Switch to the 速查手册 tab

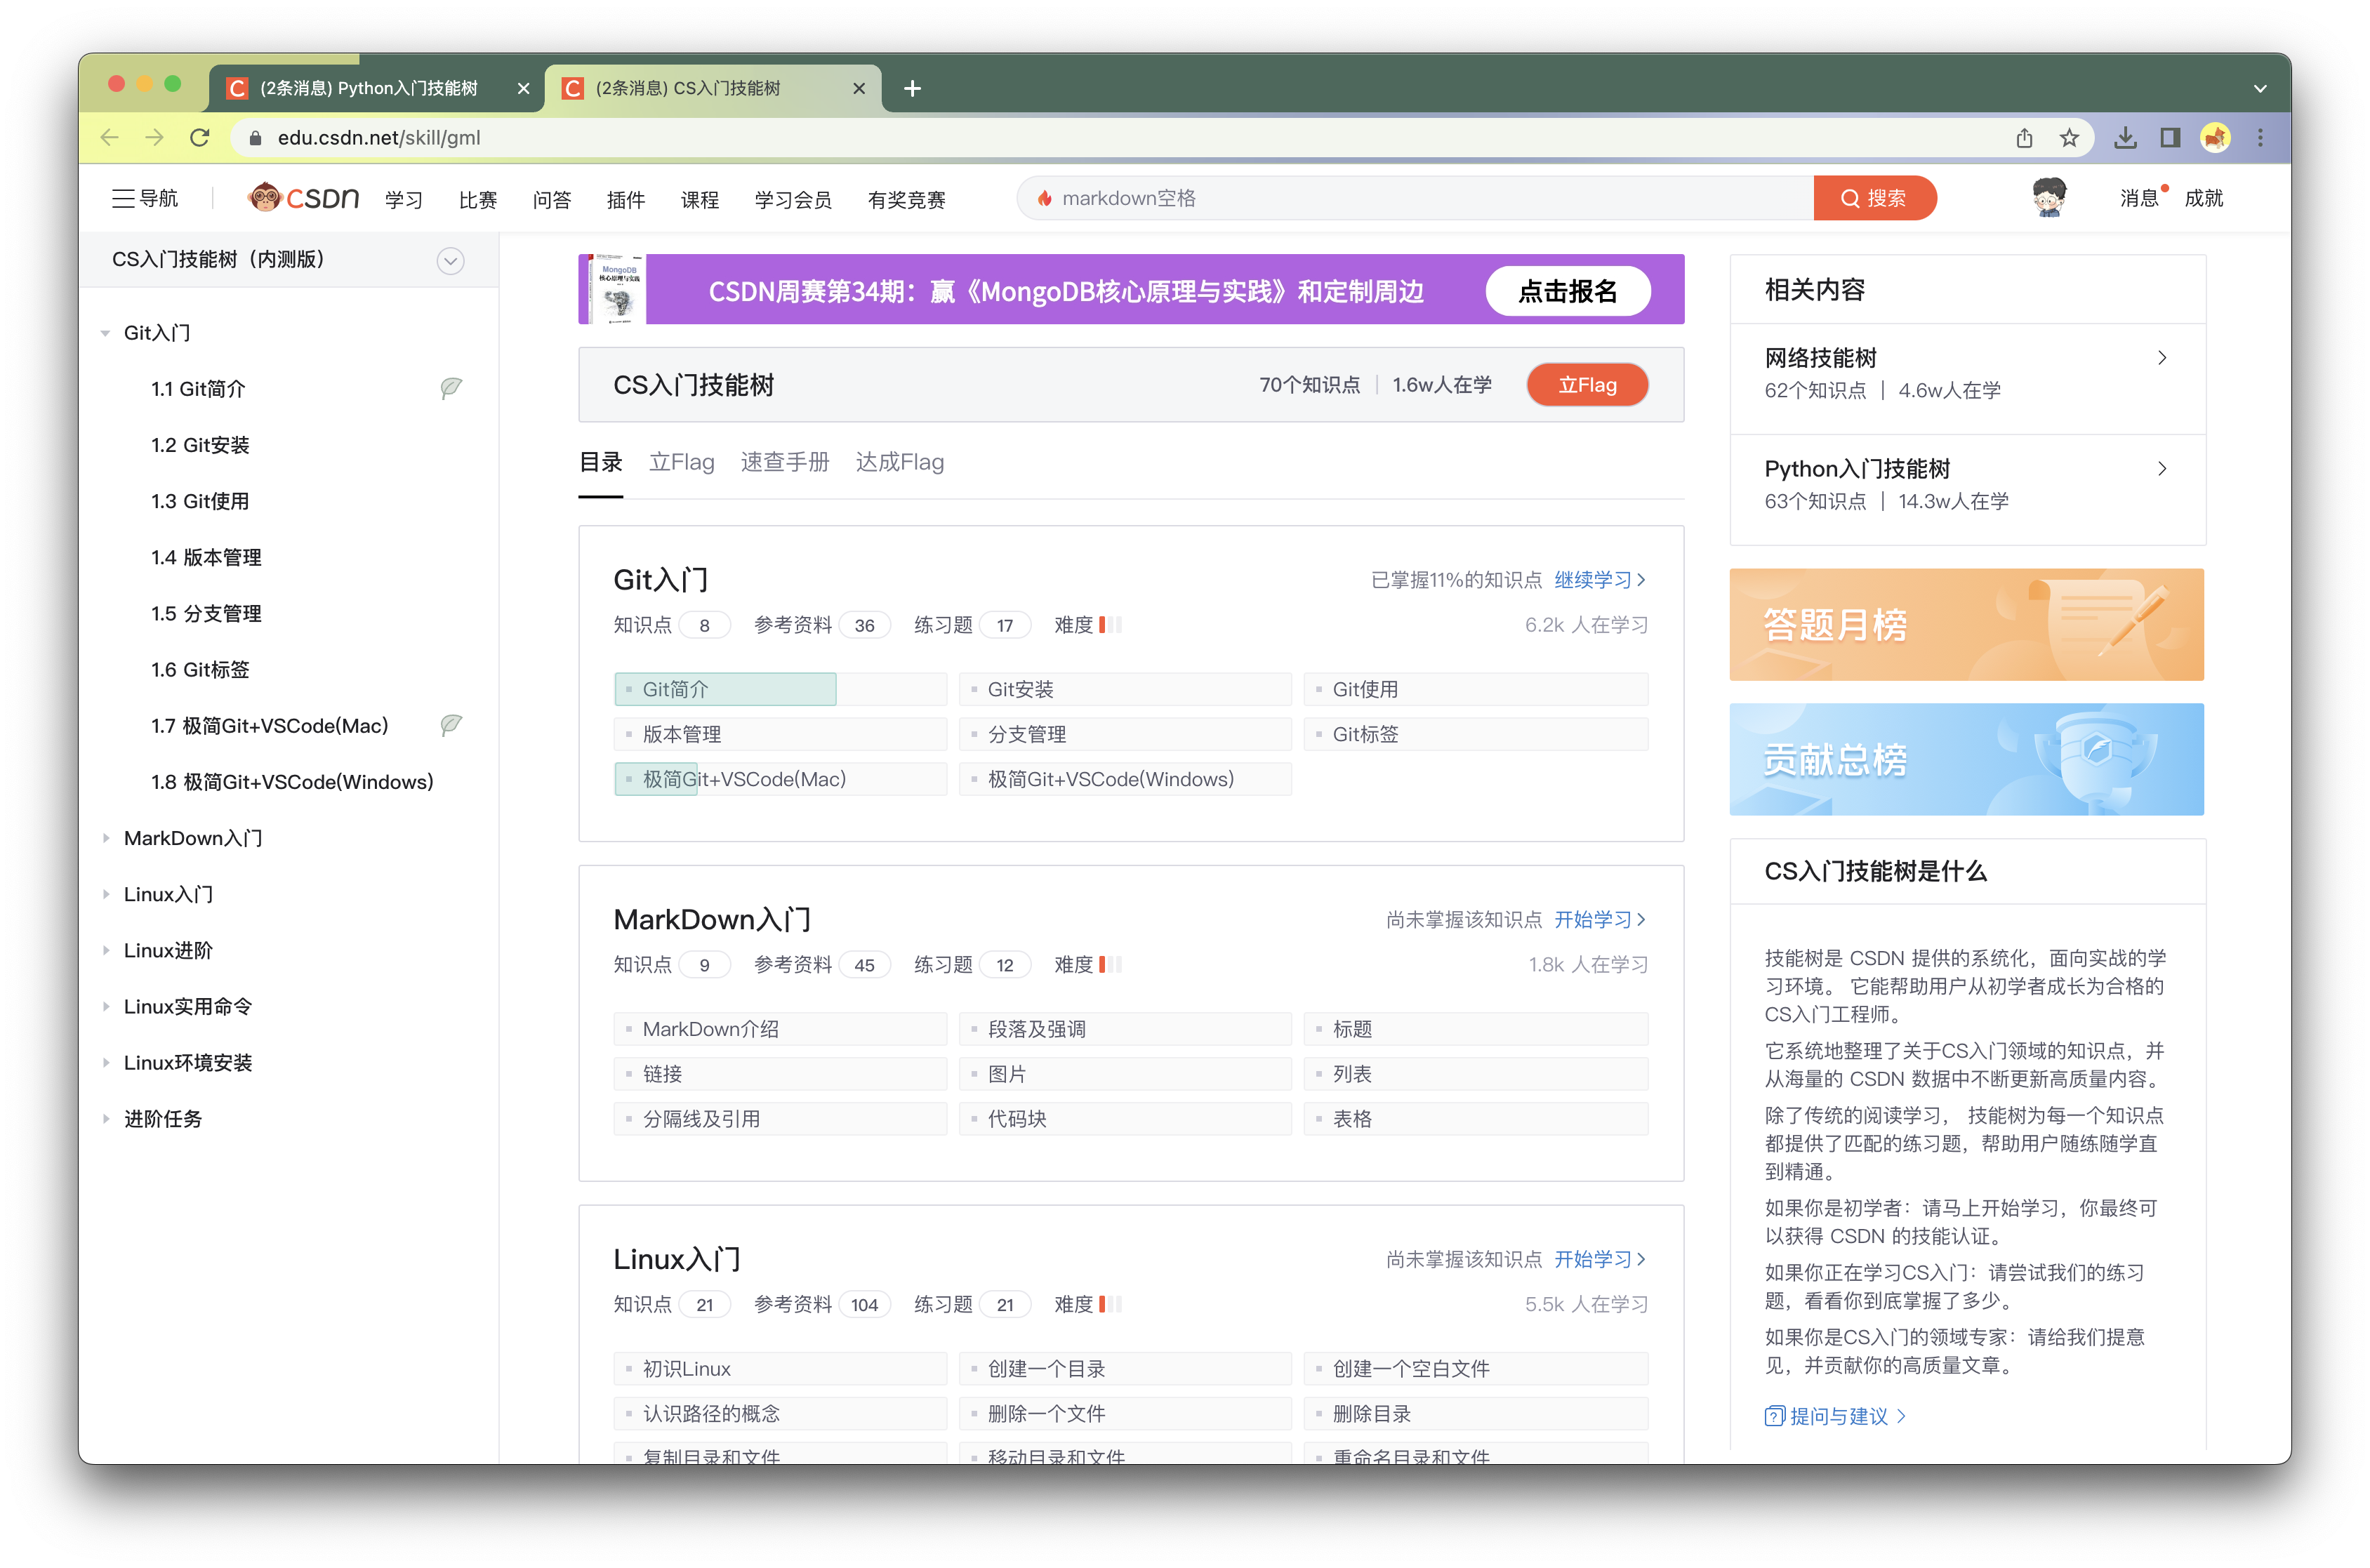tap(784, 462)
